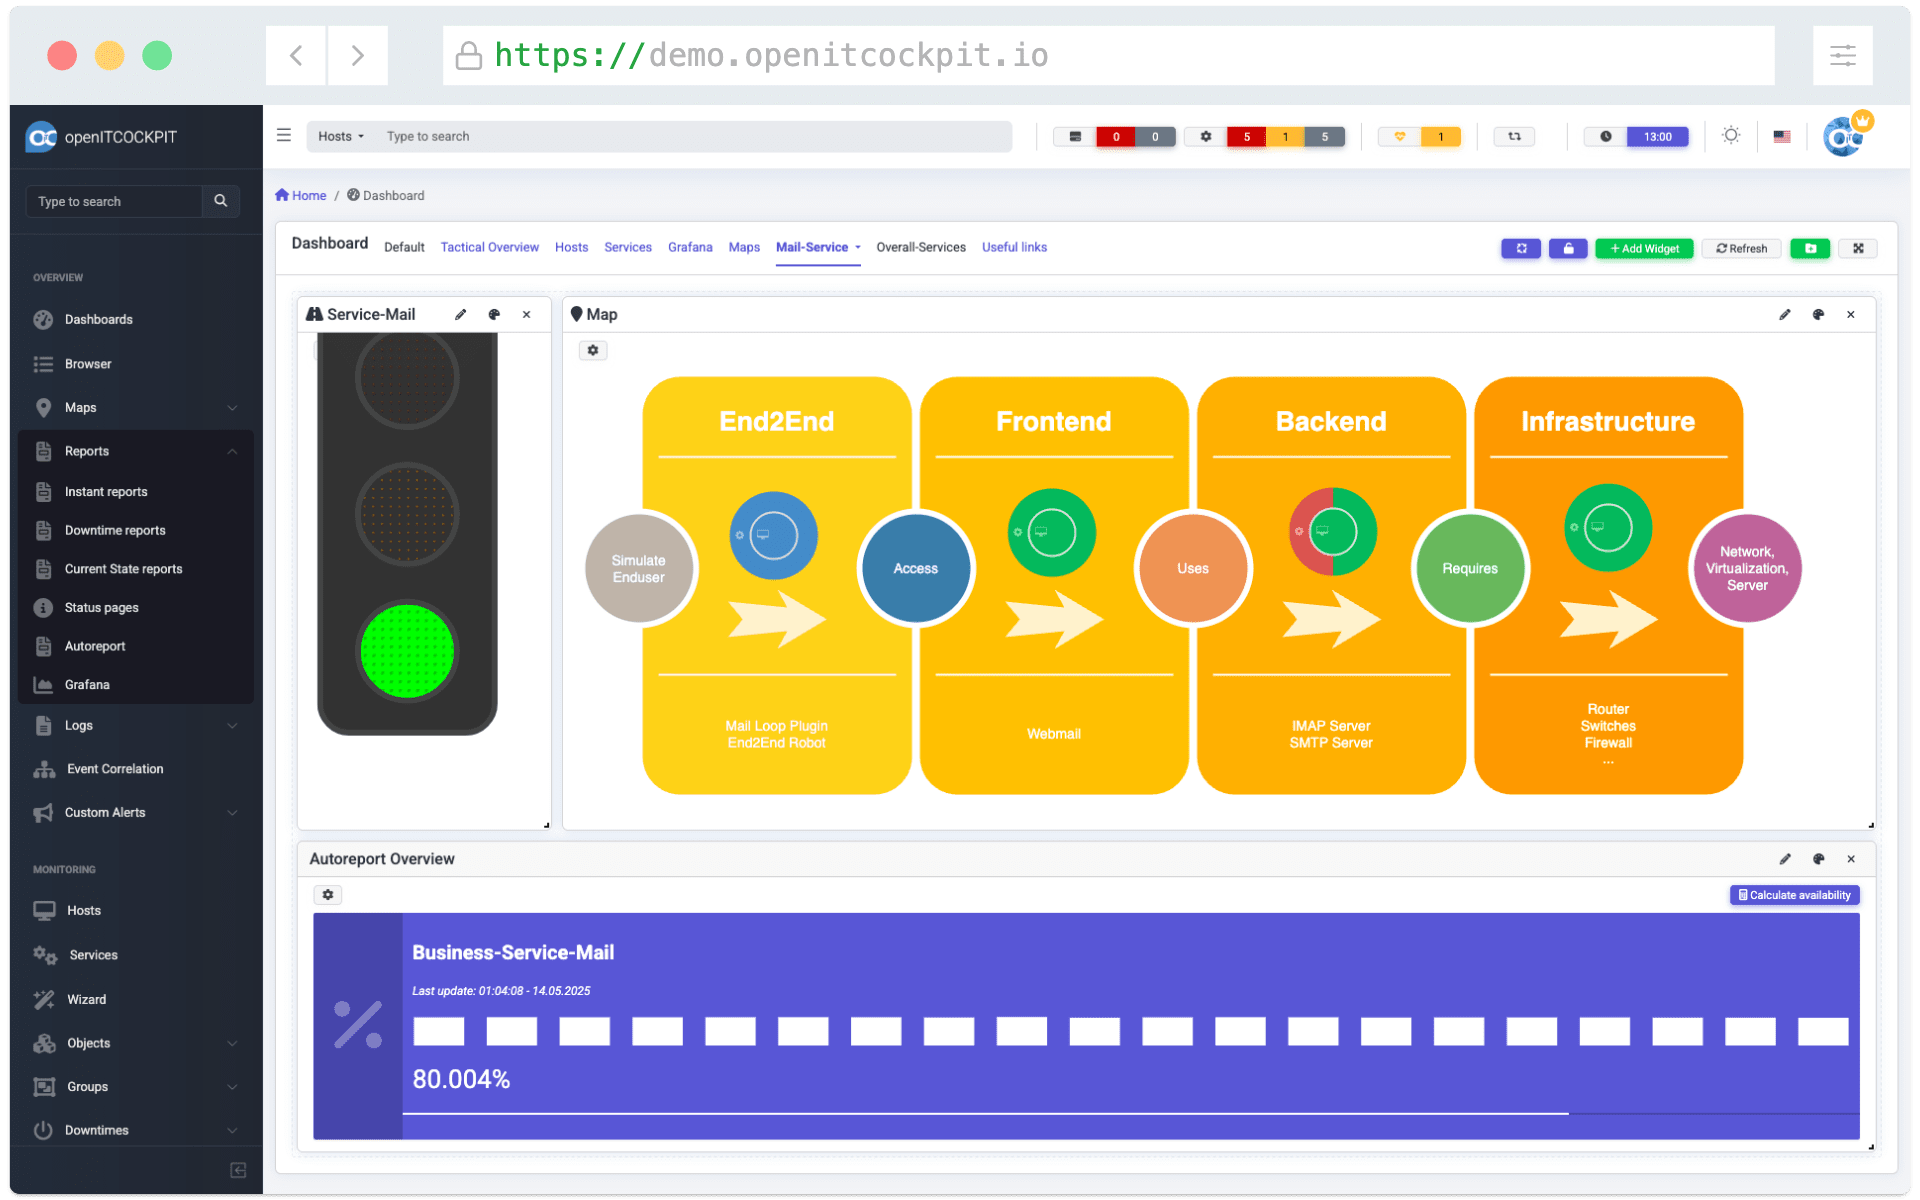Open the system health heartbeat icon
Viewport: 1920px width, 1200px height.
(x=1400, y=137)
